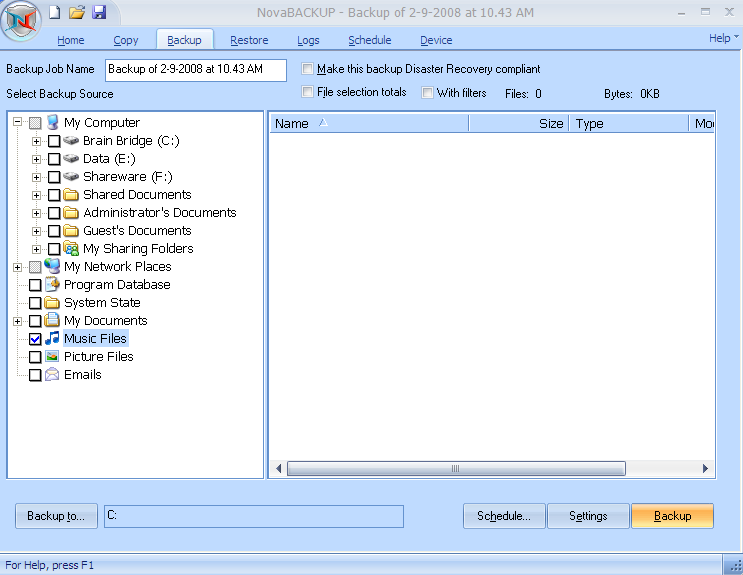Click the Backup to... button

(x=56, y=516)
